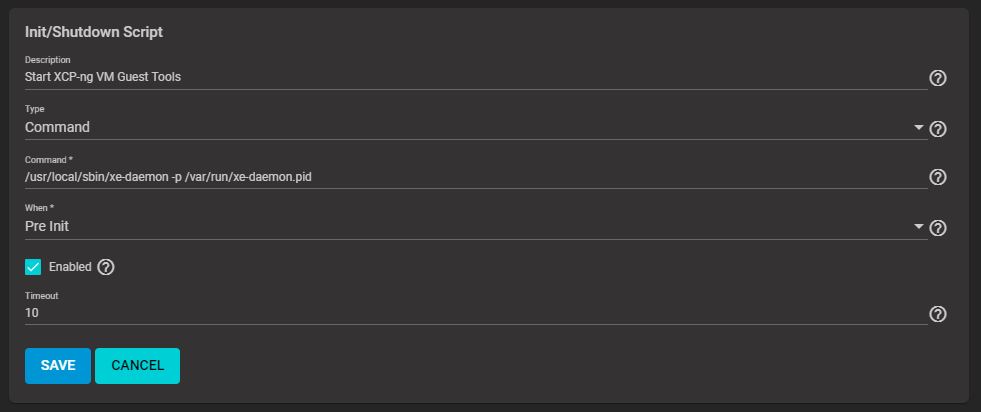Save the init script settings

[58, 366]
